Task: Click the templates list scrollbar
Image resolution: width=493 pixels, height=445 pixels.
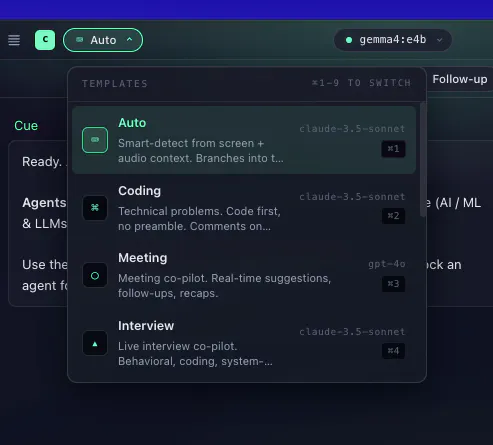Action: click(423, 159)
